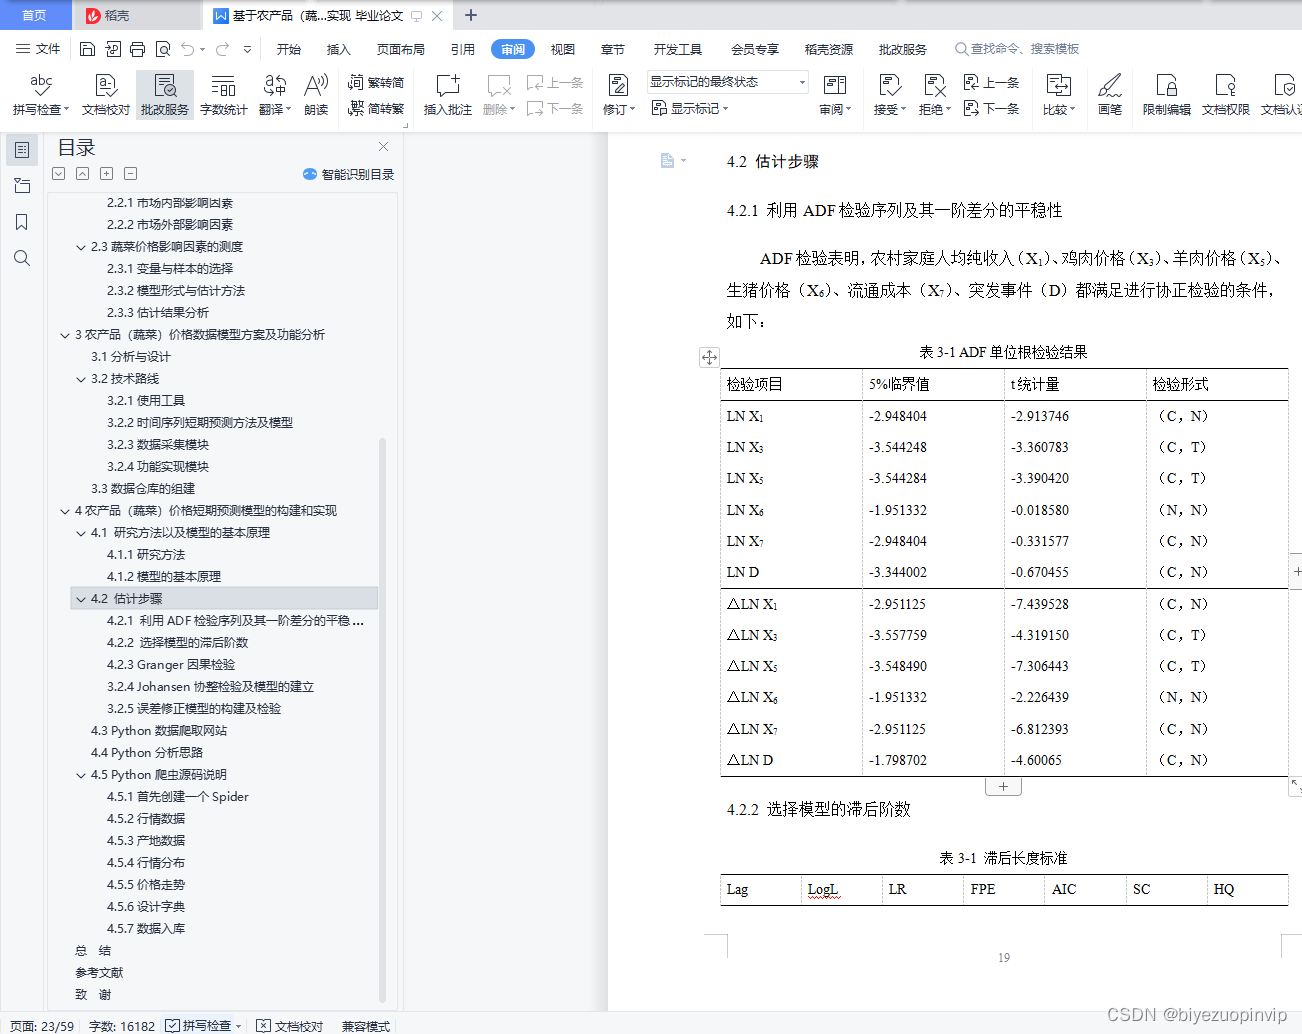The image size is (1302, 1034).
Task: Collapse section 3.2 技术路线
Action: [x=81, y=379]
